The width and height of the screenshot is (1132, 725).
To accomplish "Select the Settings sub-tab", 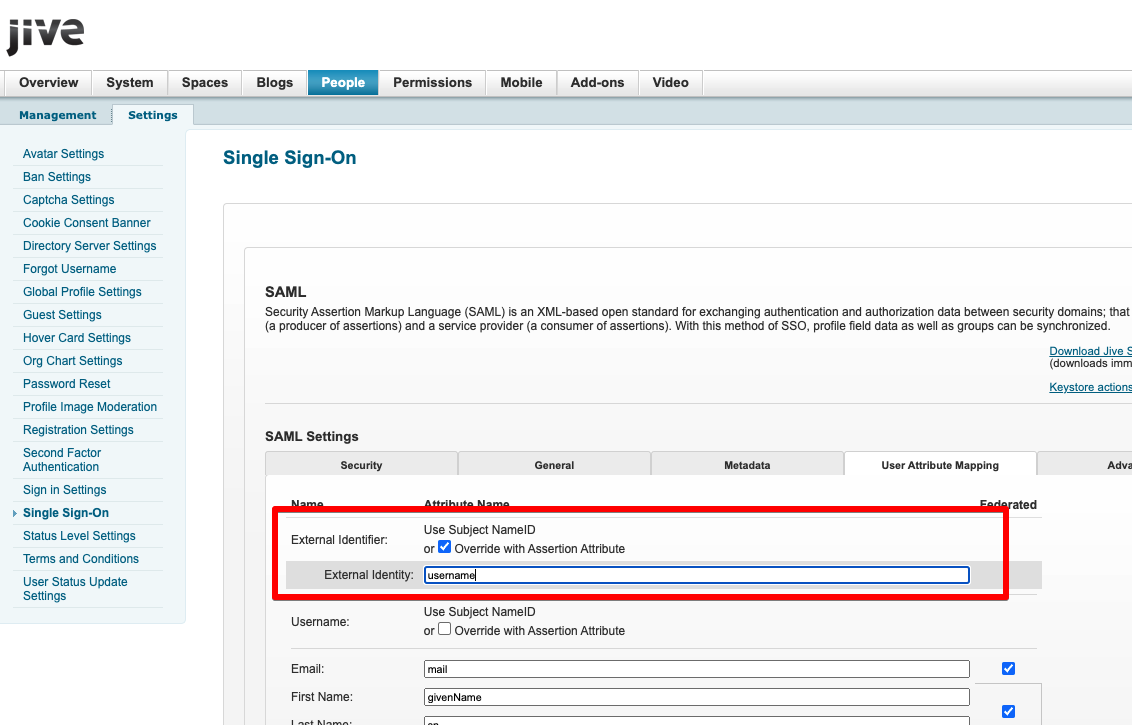I will pyautogui.click(x=152, y=115).
